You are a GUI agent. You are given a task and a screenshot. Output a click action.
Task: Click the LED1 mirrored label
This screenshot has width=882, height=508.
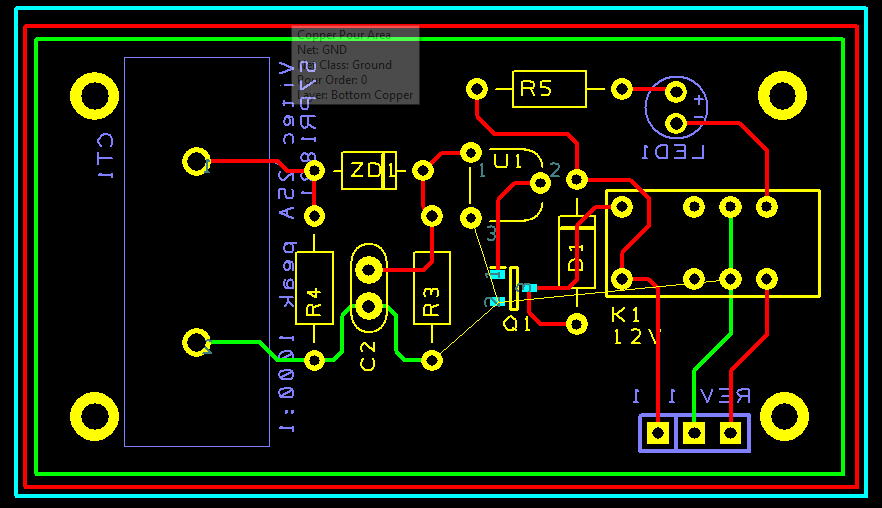[x=673, y=152]
